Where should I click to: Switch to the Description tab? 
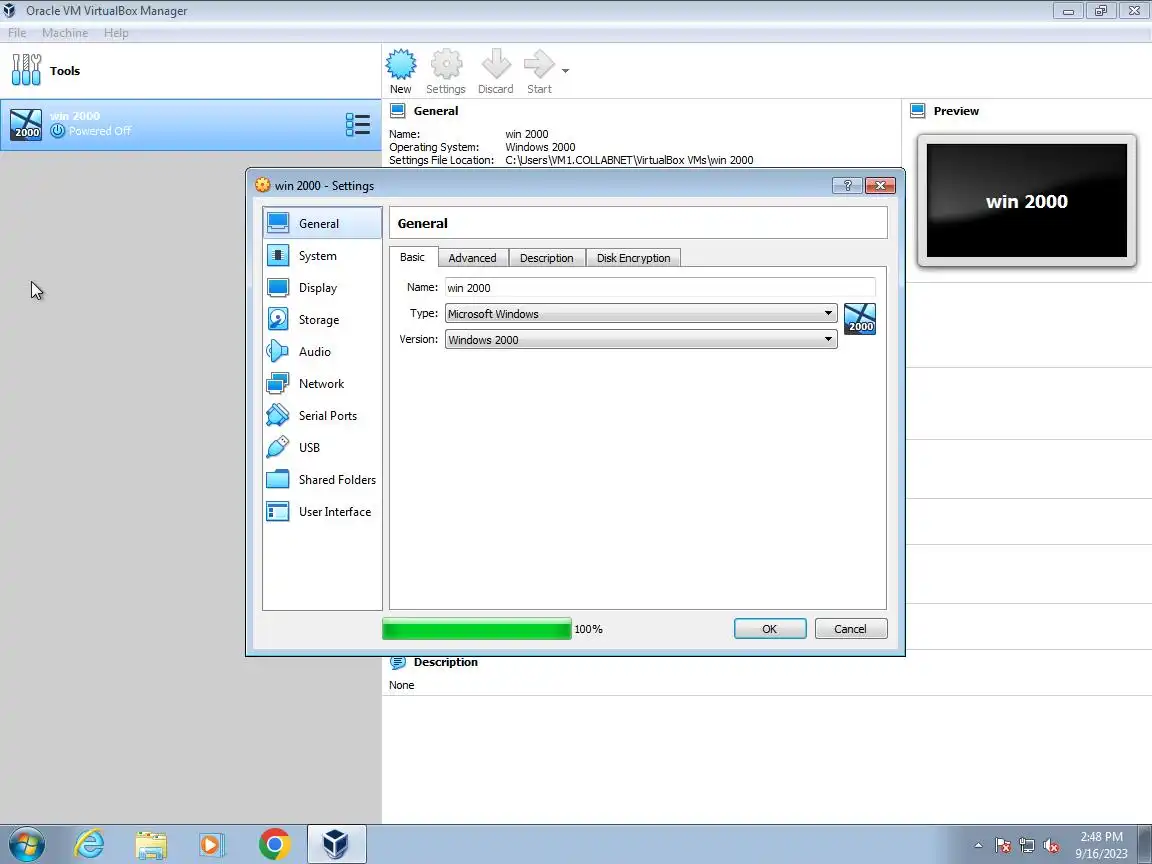click(x=547, y=258)
